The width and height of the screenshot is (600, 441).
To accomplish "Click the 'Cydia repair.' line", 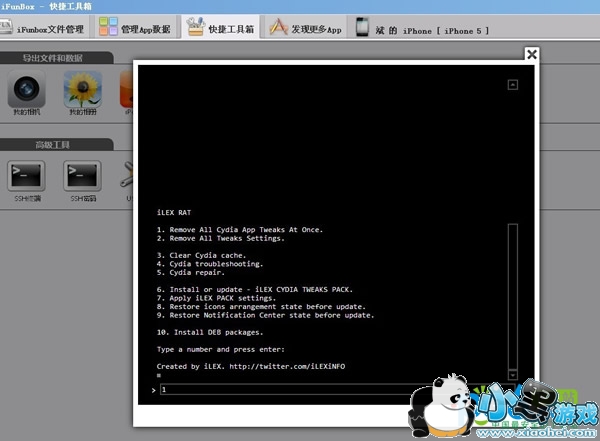I will coord(191,272).
